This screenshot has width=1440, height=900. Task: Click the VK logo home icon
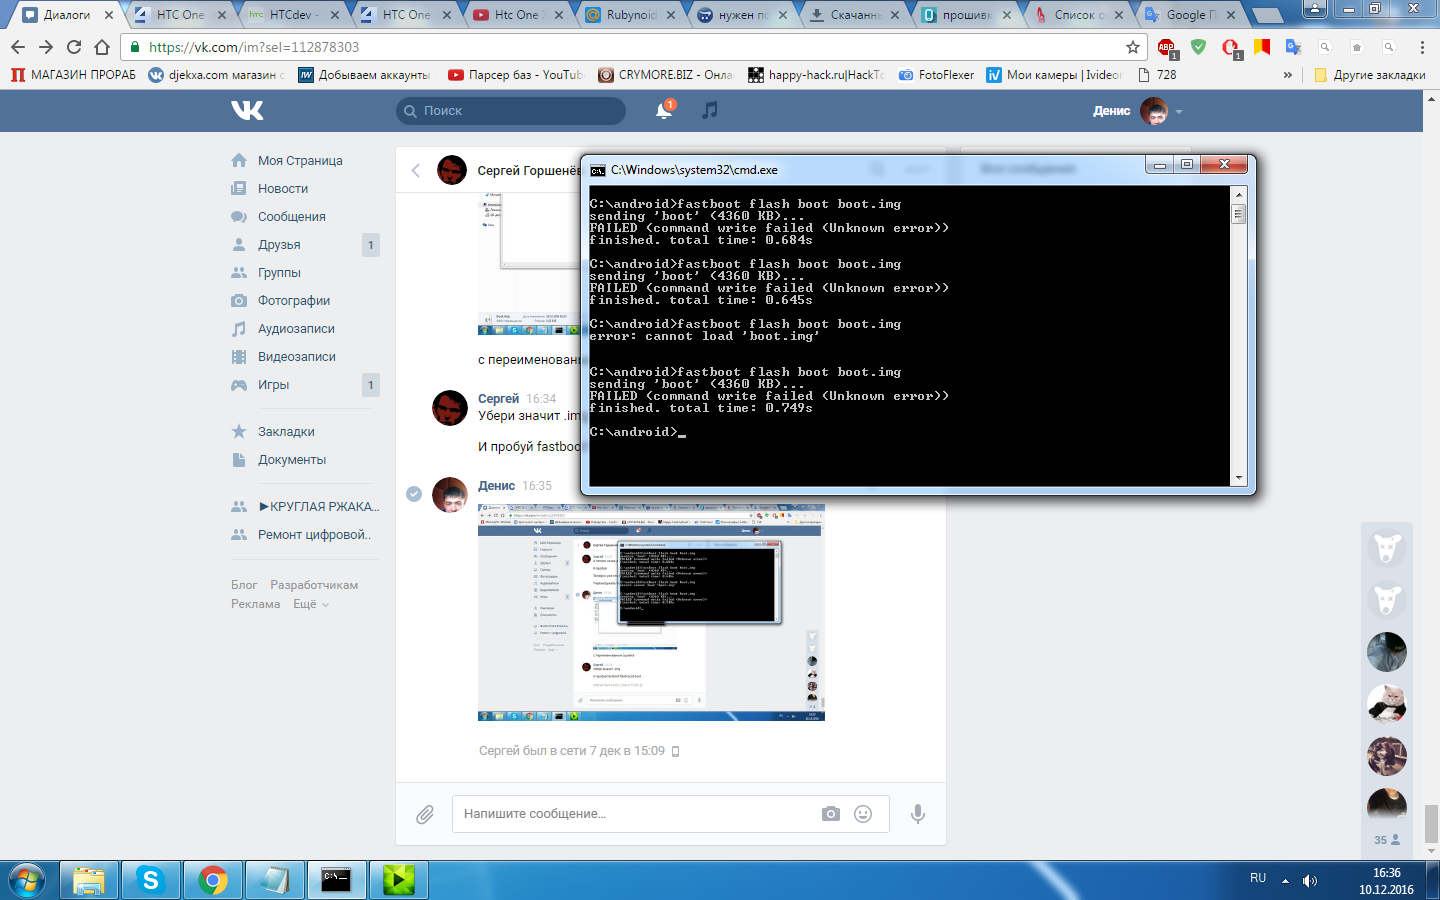pos(247,110)
